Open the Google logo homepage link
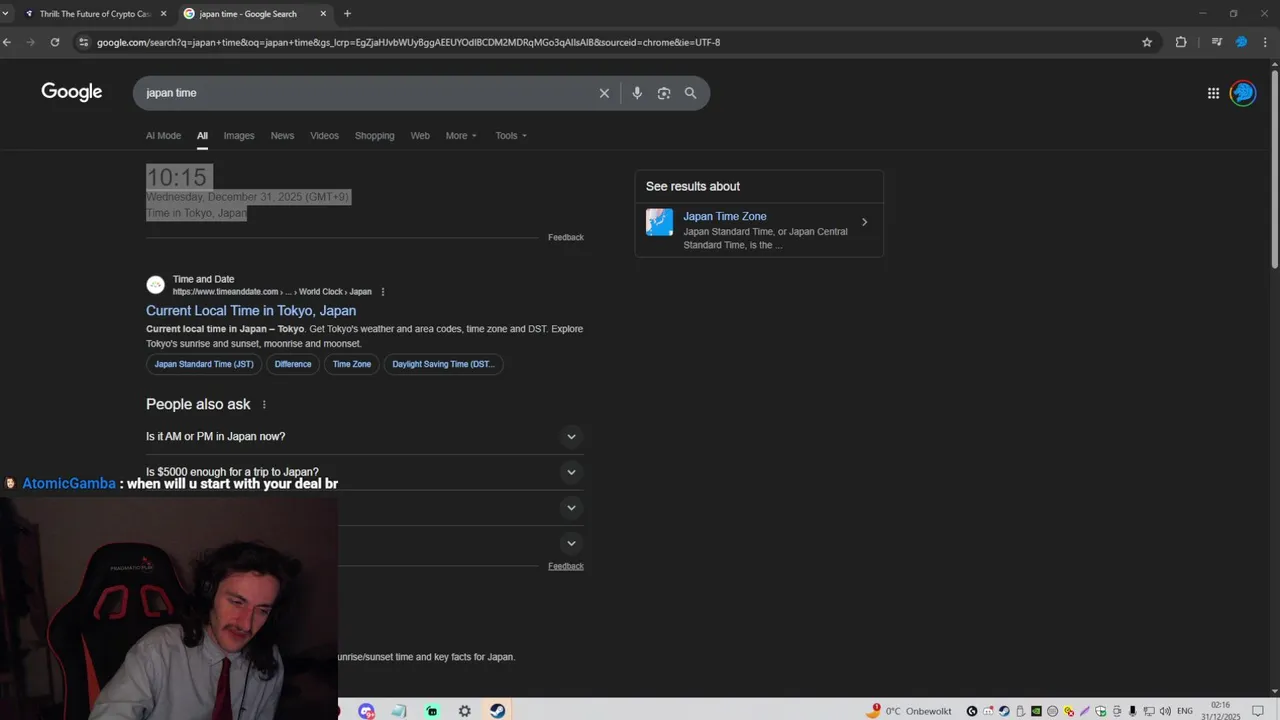The width and height of the screenshot is (1280, 720). pyautogui.click(x=72, y=92)
